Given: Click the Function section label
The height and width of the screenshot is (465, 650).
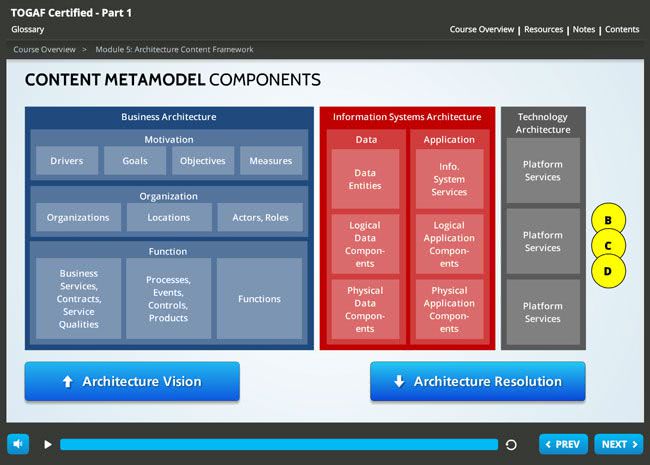Looking at the screenshot, I should 168,252.
